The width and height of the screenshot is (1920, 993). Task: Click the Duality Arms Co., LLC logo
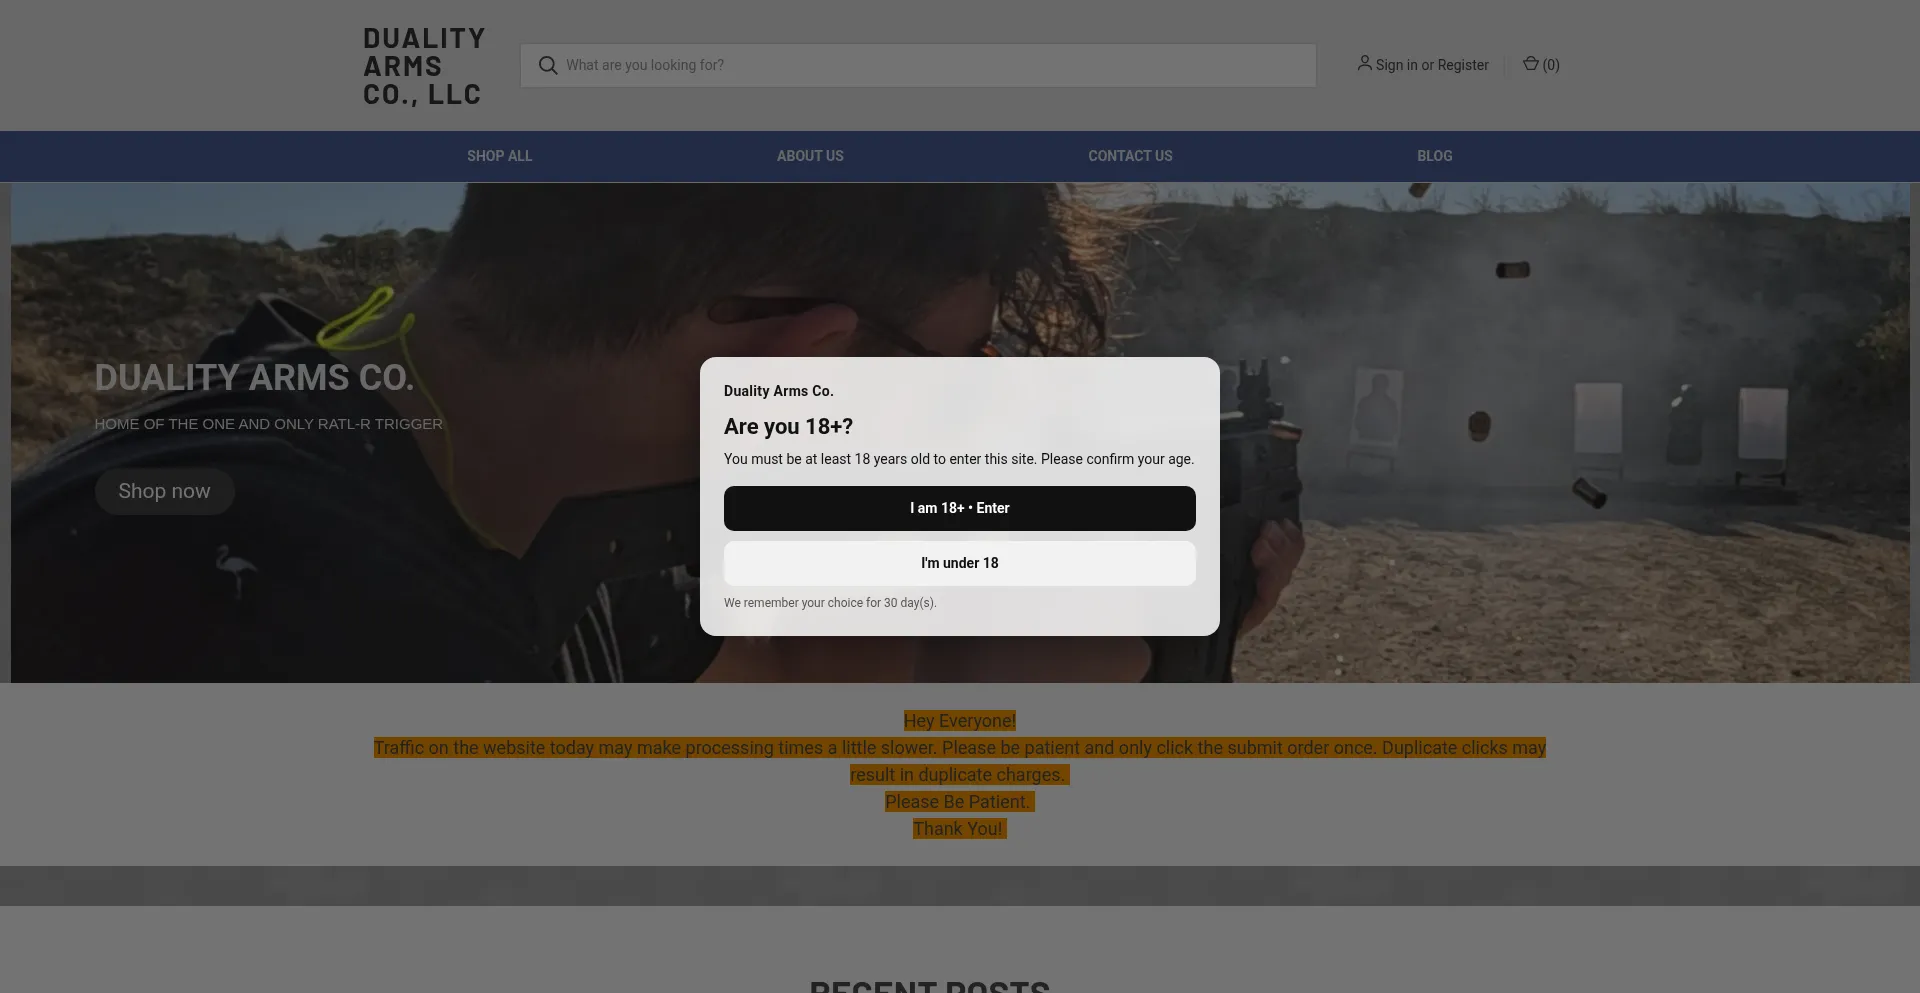[424, 66]
